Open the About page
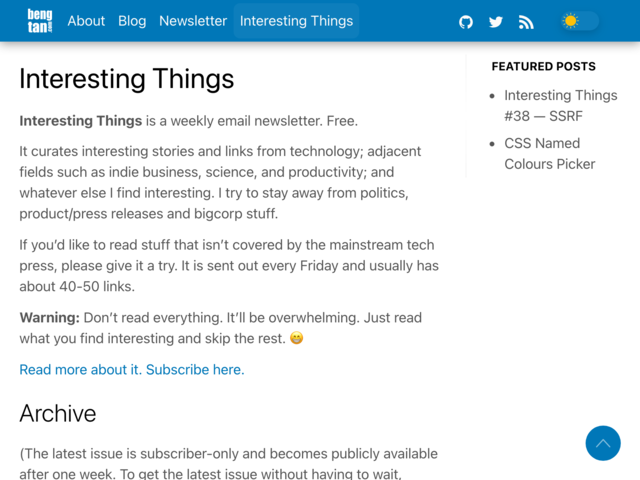The height and width of the screenshot is (480, 640). coord(86,21)
